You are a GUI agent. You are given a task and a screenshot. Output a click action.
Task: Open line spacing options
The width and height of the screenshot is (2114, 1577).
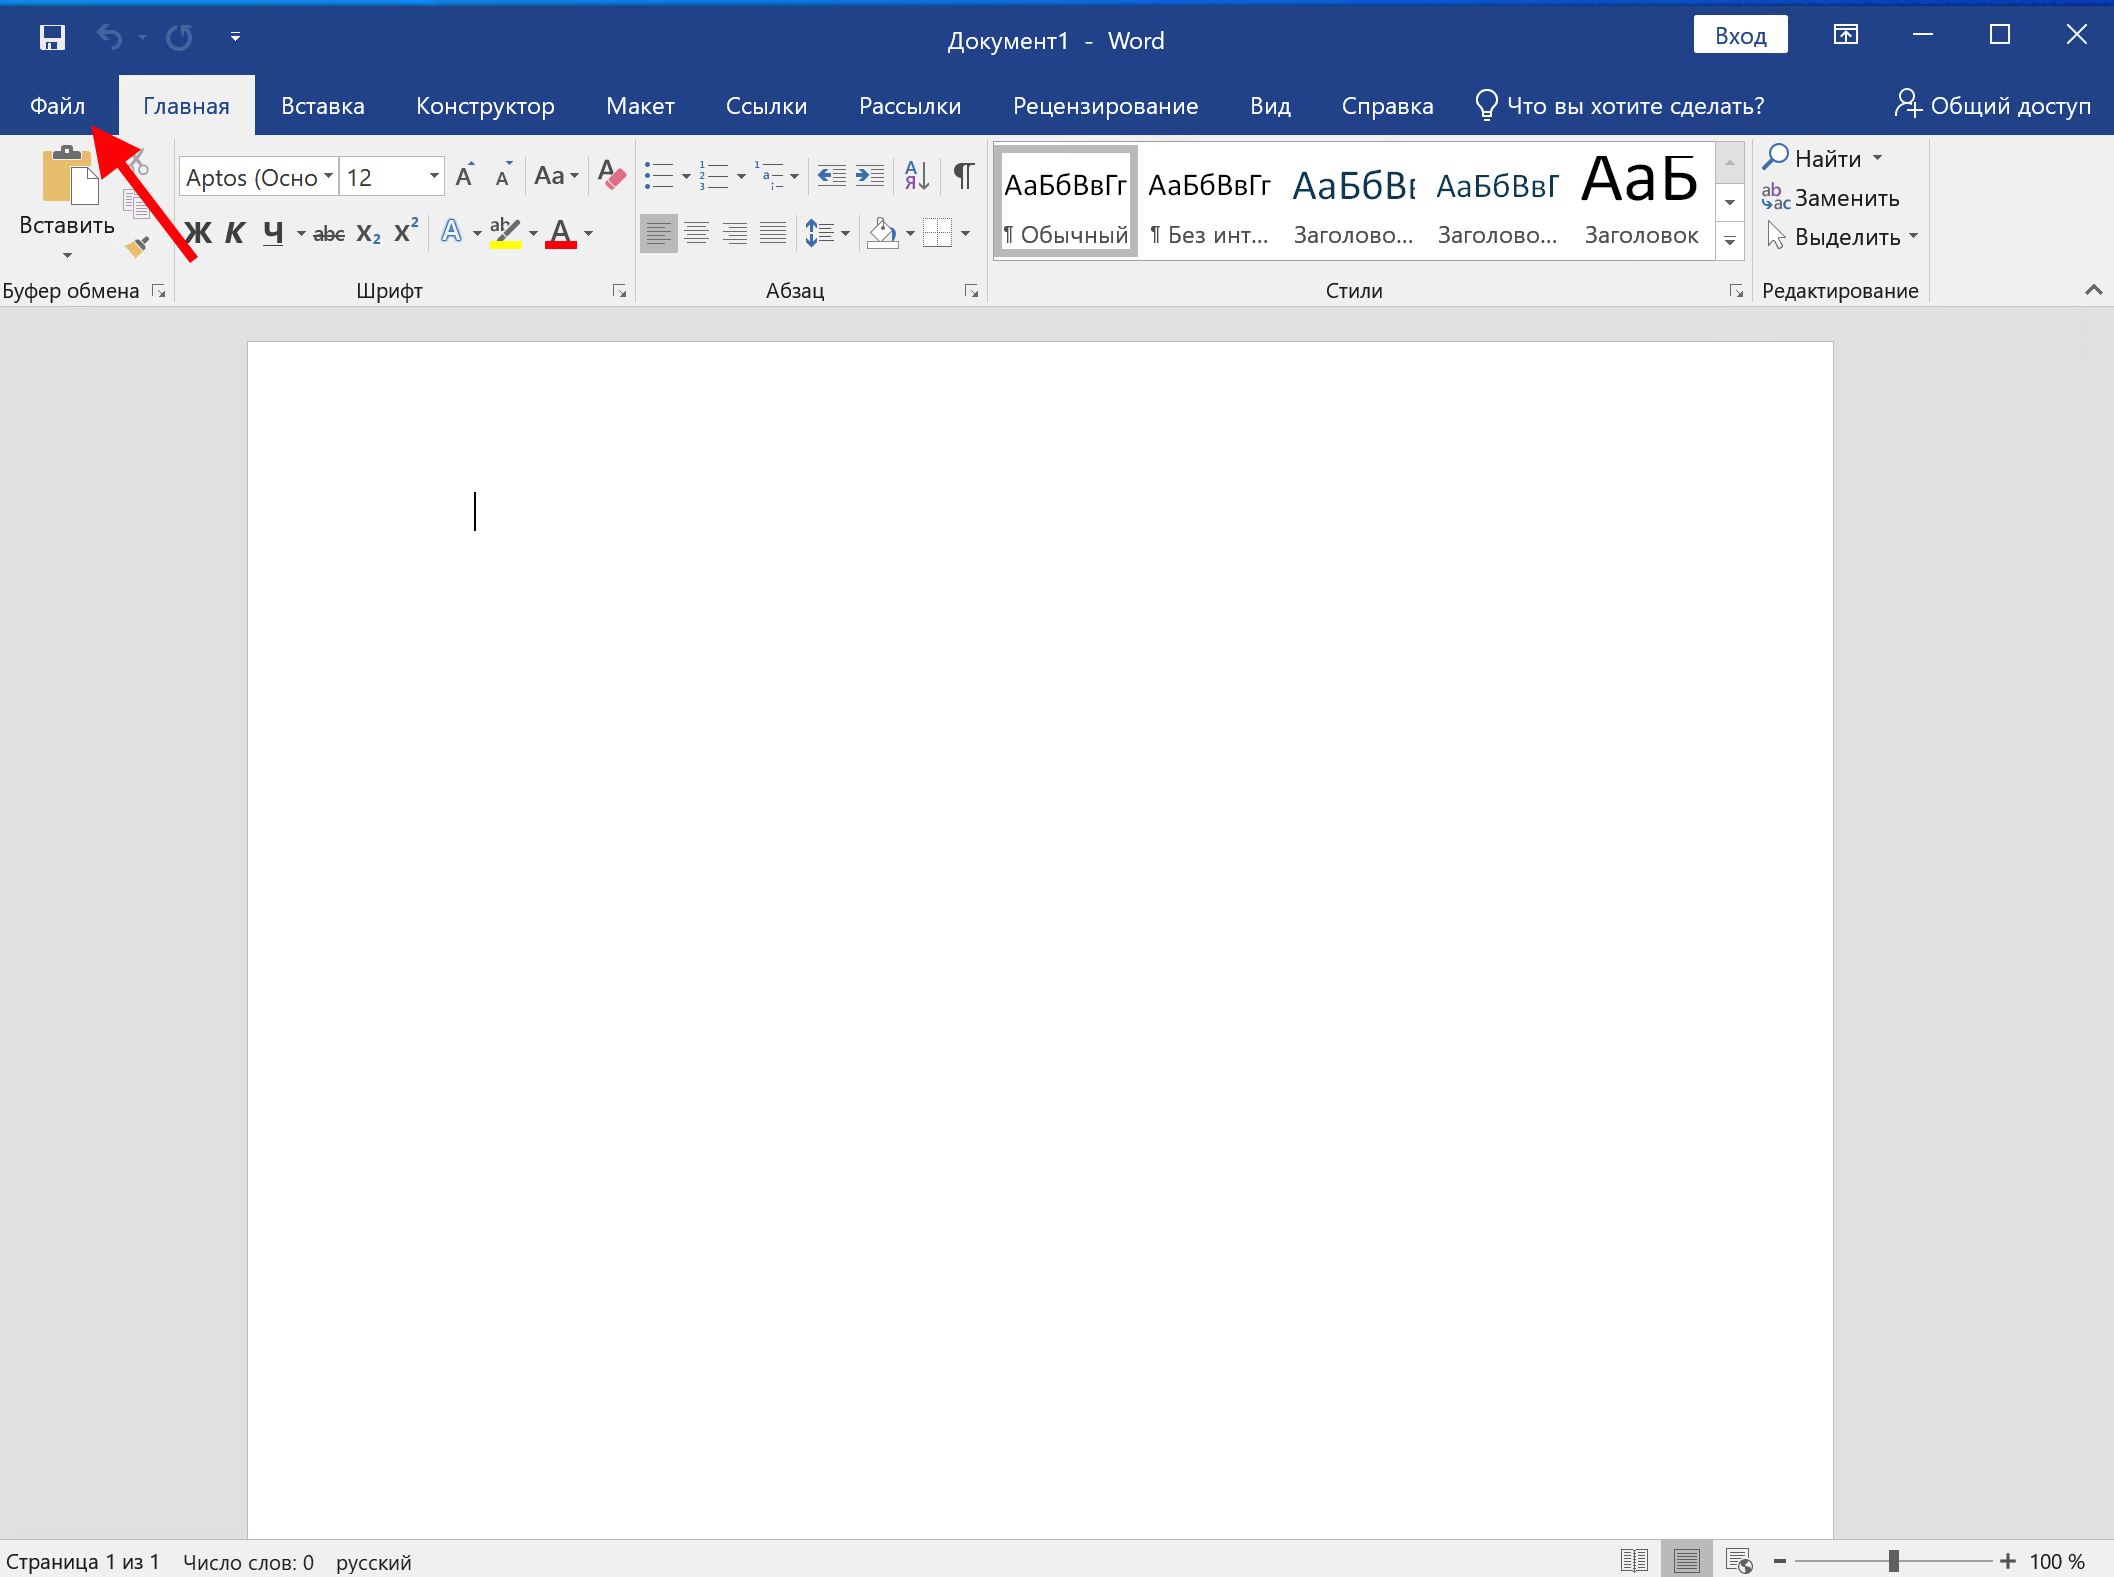(826, 234)
